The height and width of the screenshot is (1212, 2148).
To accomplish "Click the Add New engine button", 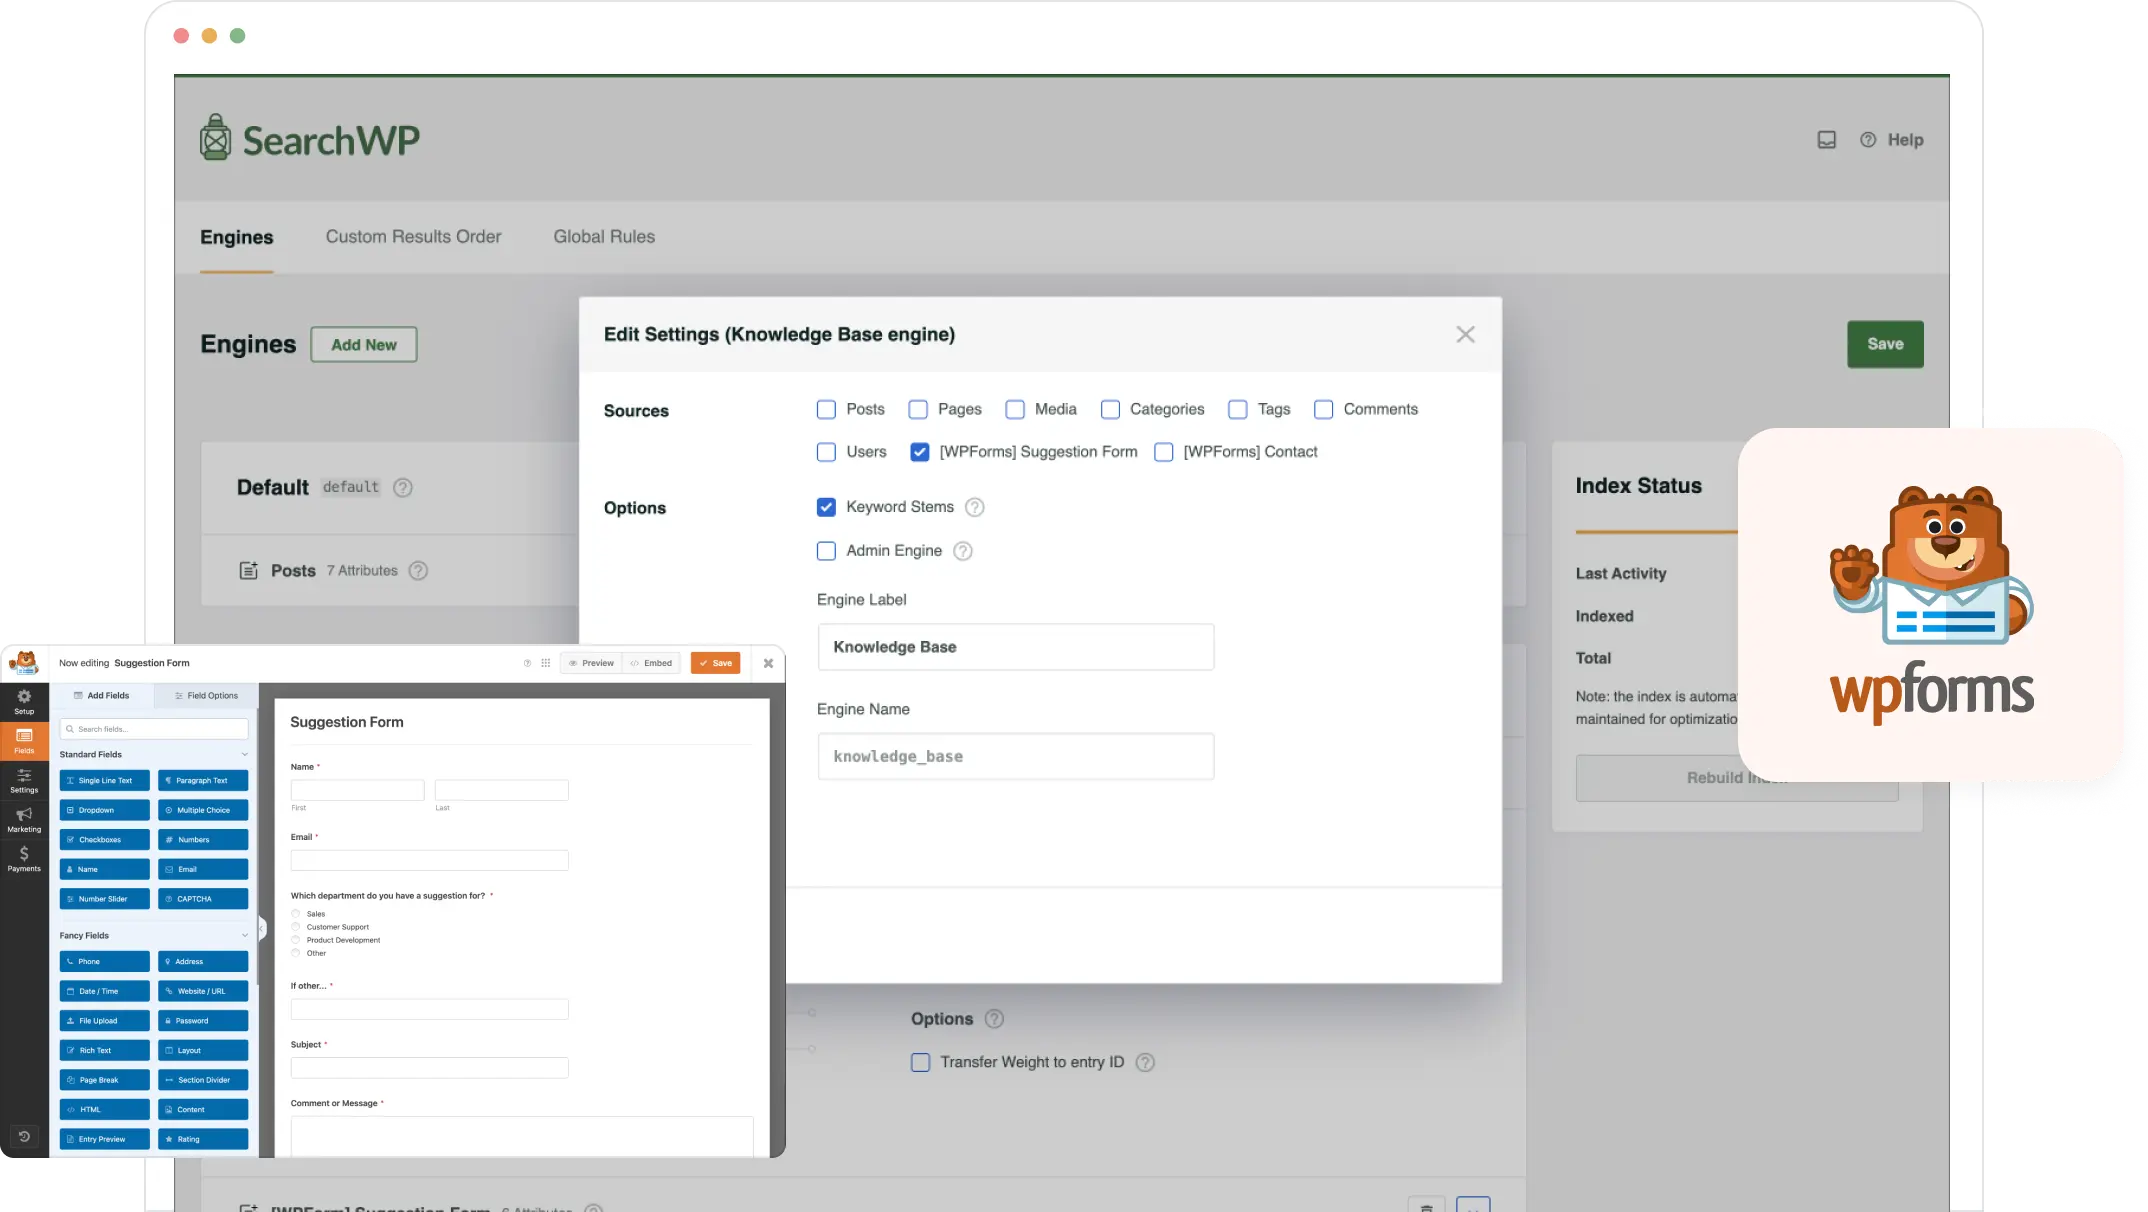I will click(x=363, y=344).
